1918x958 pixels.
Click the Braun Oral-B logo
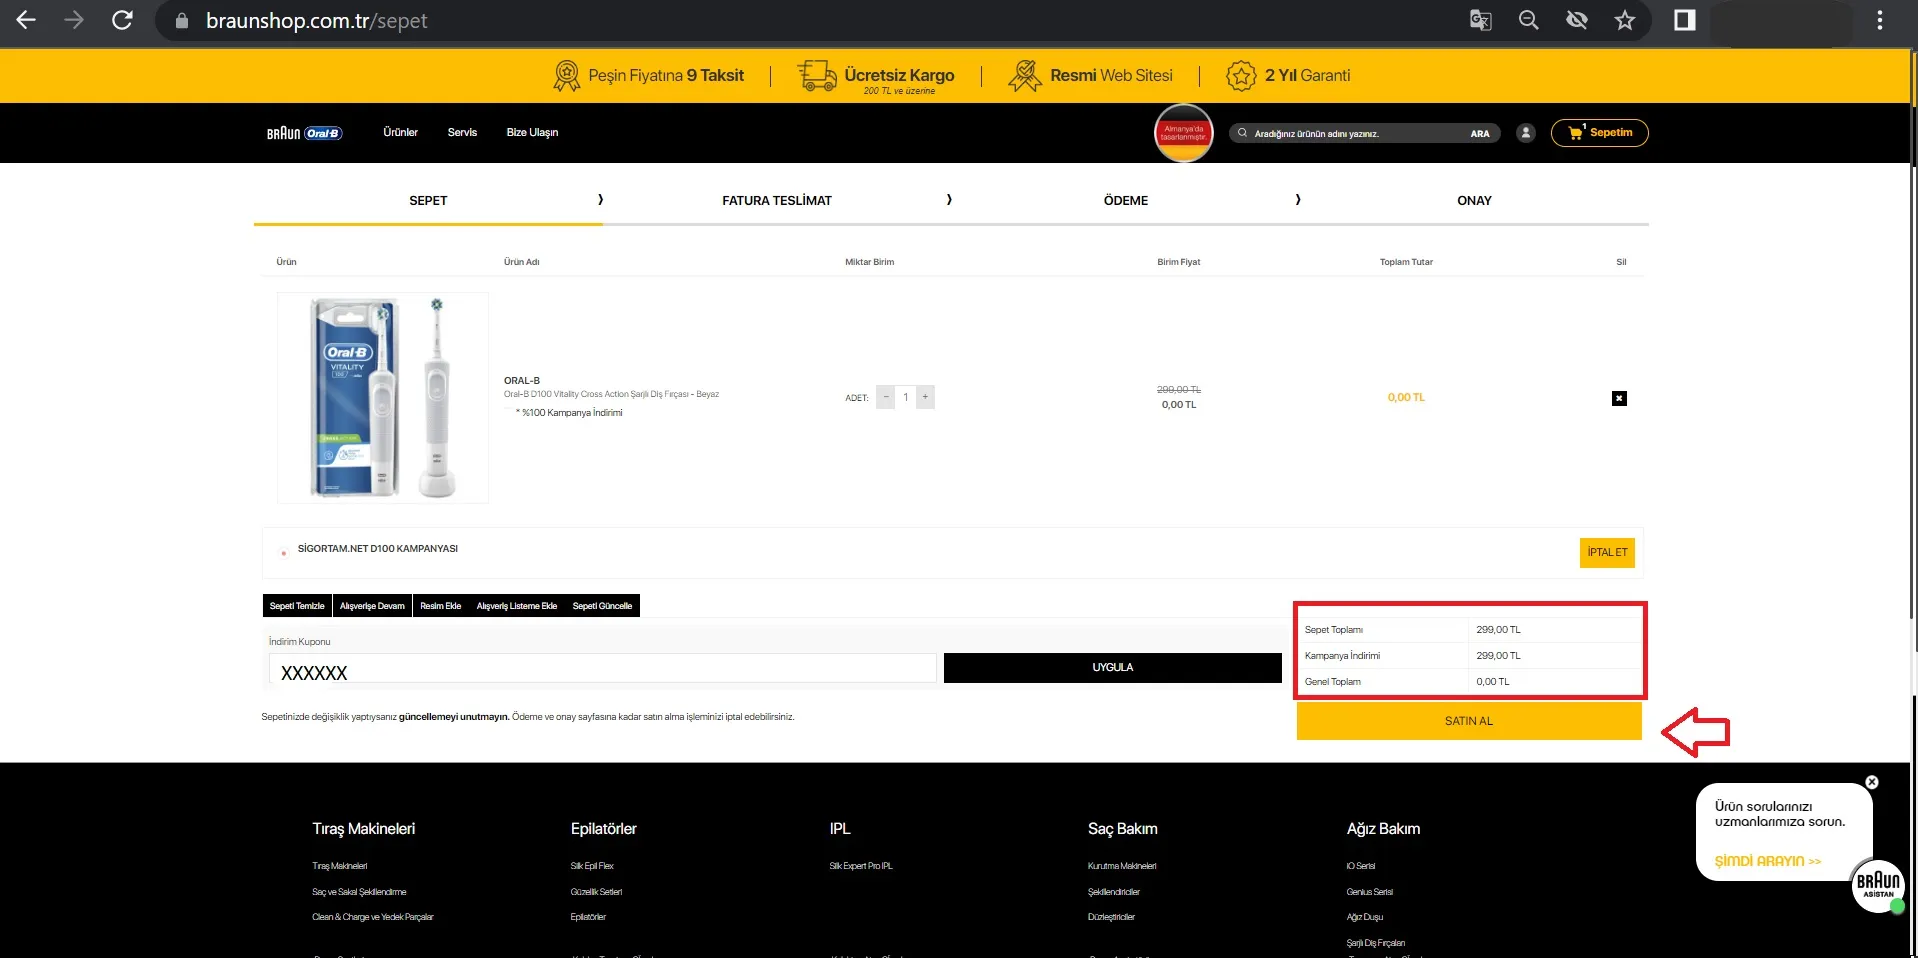(304, 133)
